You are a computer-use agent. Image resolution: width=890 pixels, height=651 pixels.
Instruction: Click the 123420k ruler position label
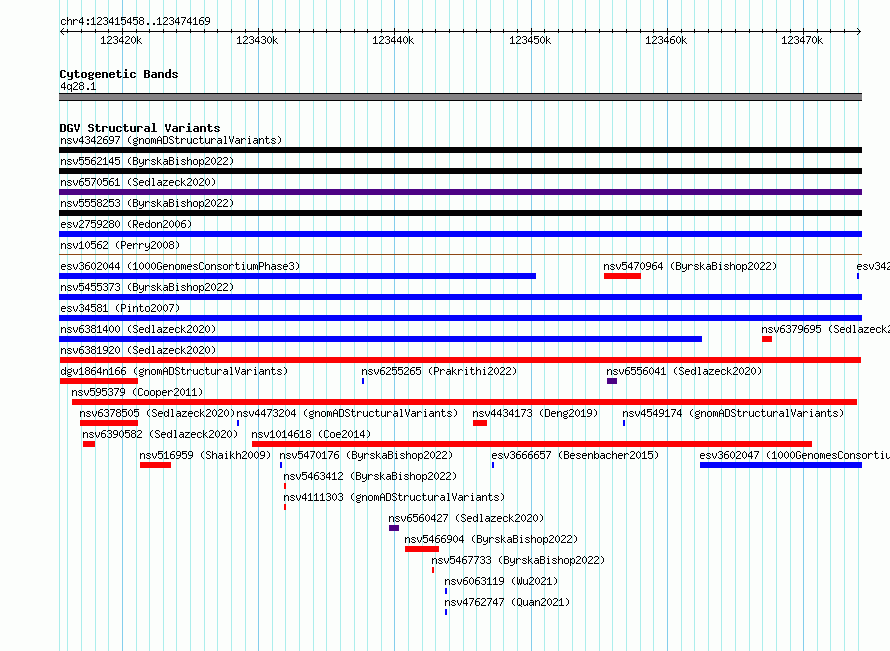tap(121, 40)
